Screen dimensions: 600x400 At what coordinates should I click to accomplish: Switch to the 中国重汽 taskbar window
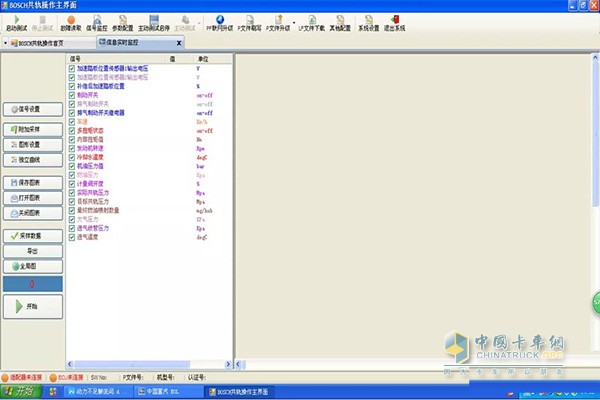click(168, 392)
